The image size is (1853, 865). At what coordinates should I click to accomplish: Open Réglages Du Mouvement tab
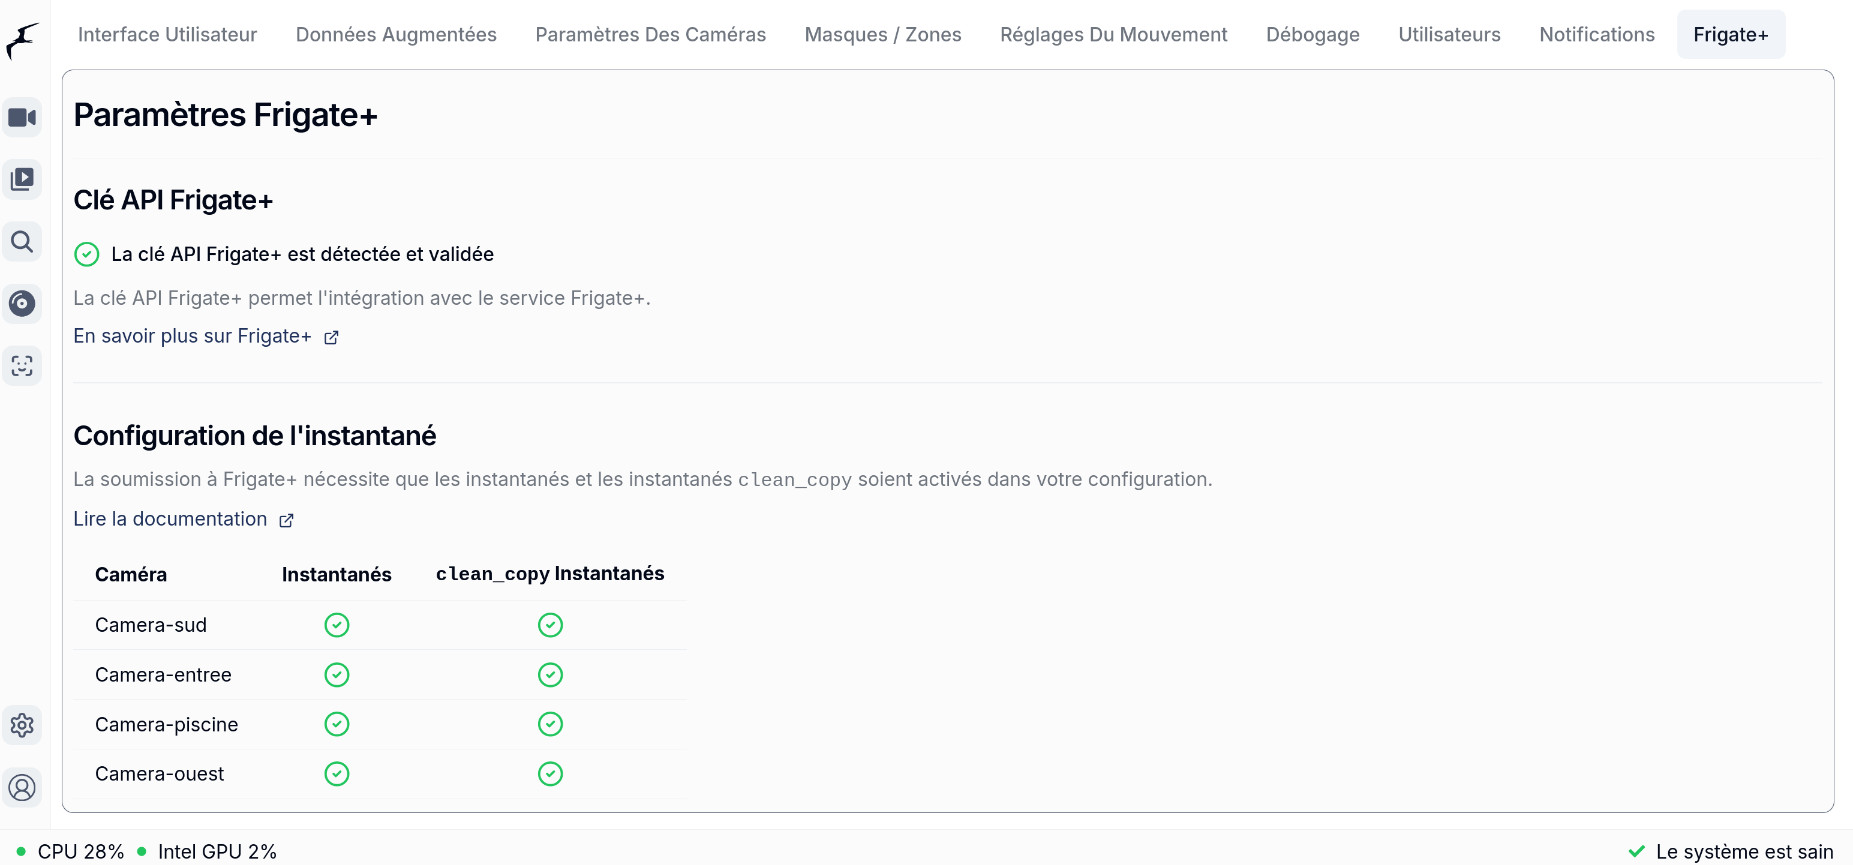point(1113,35)
